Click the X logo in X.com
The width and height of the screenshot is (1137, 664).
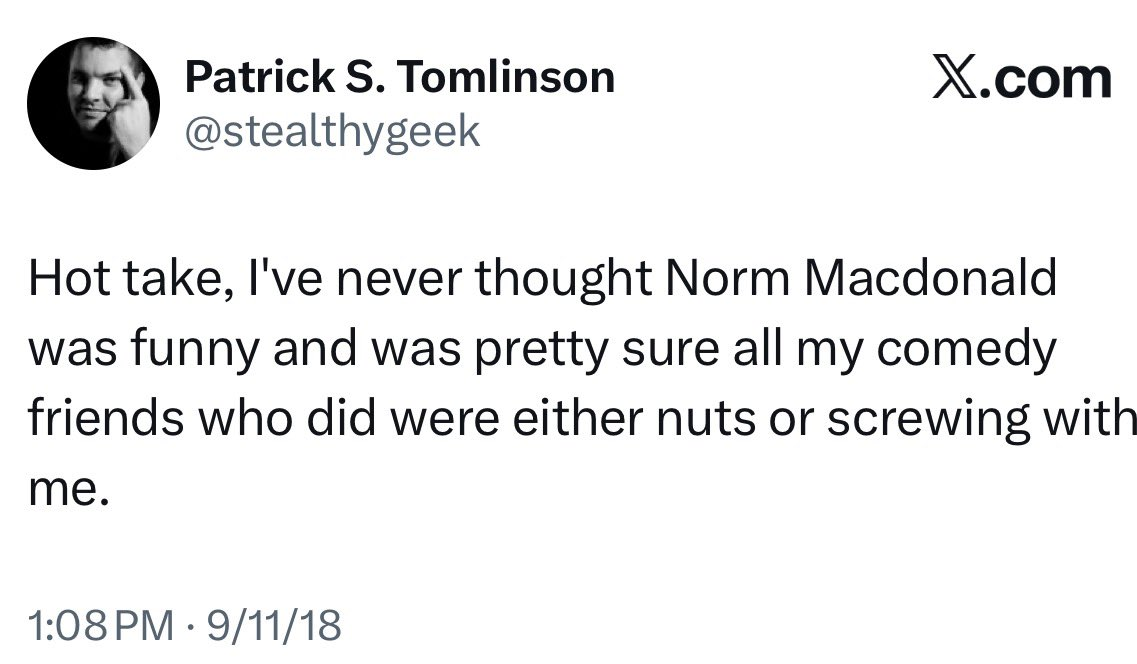pyautogui.click(x=955, y=77)
